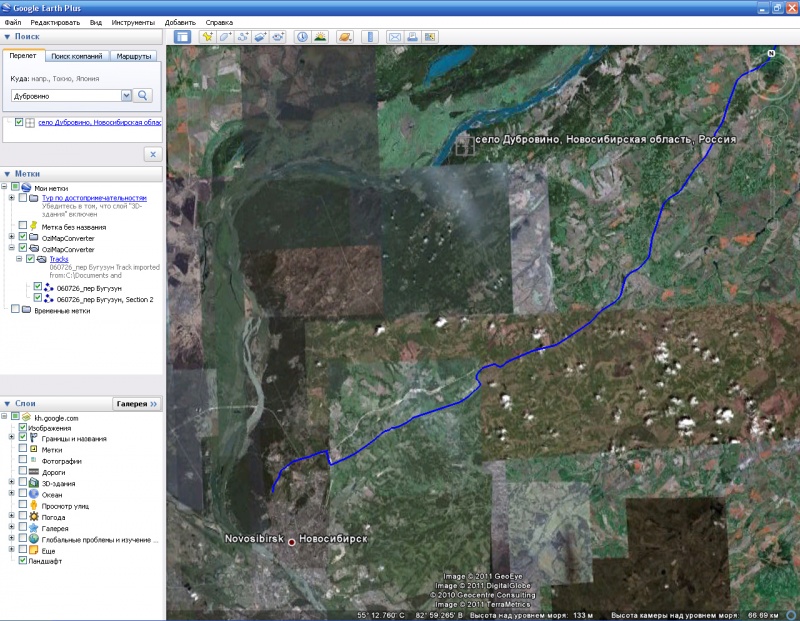800x621 pixels.
Task: Click the село Дубровино placemark icon on map
Action: [x=465, y=145]
